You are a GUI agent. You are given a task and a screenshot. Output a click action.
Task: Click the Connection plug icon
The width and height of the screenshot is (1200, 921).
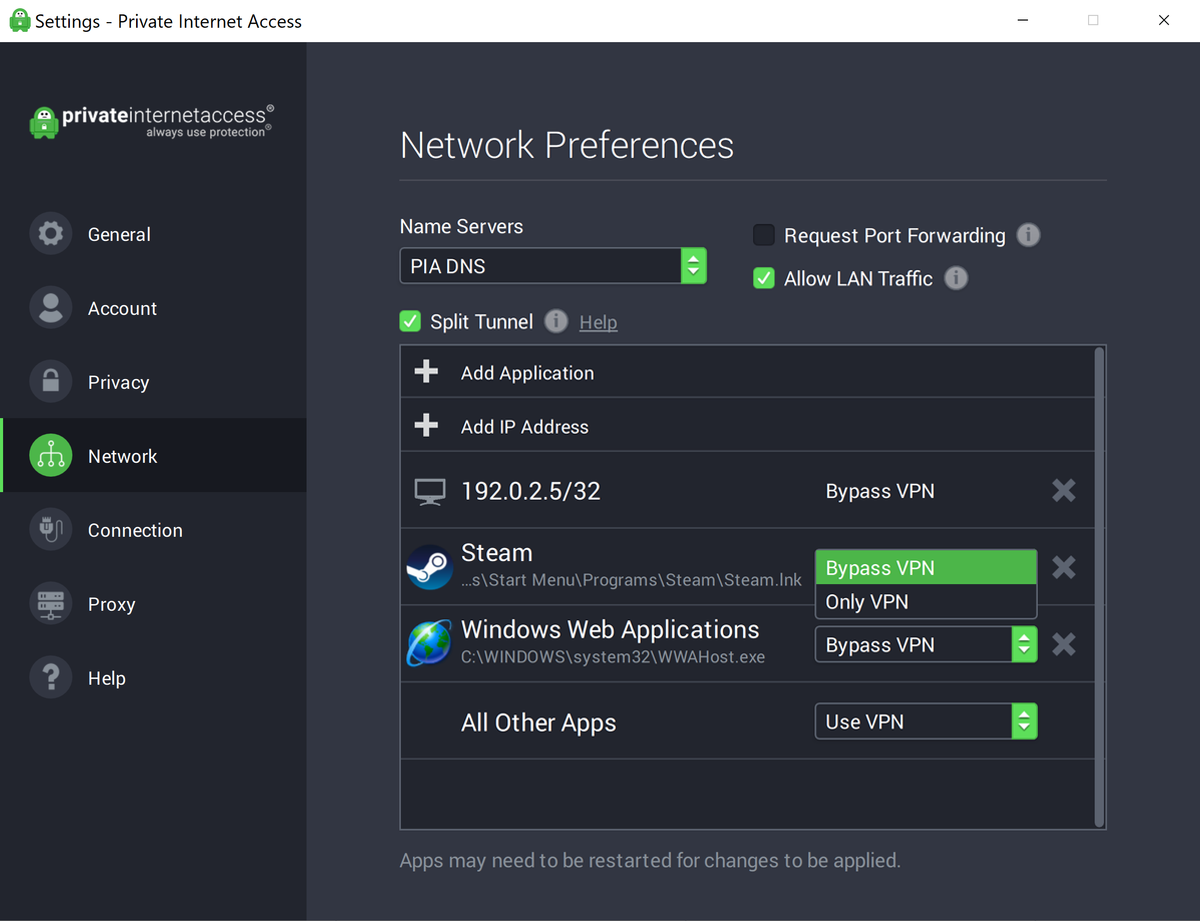50,530
